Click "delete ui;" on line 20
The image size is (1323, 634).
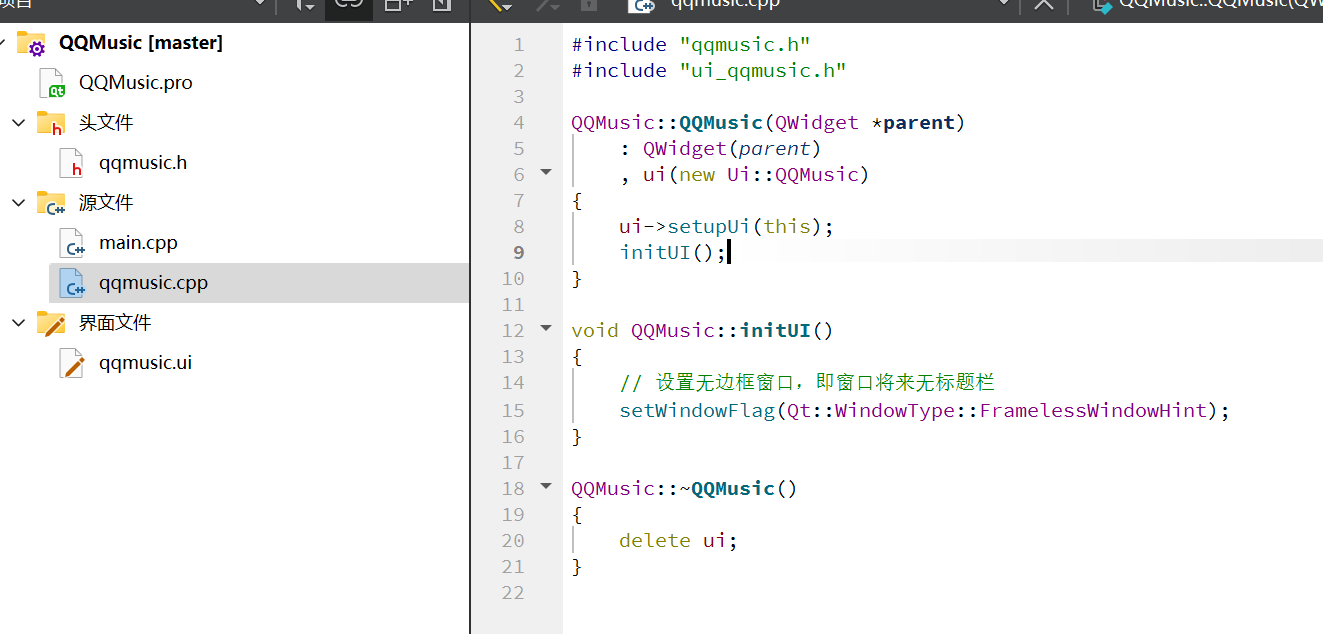[678, 541]
